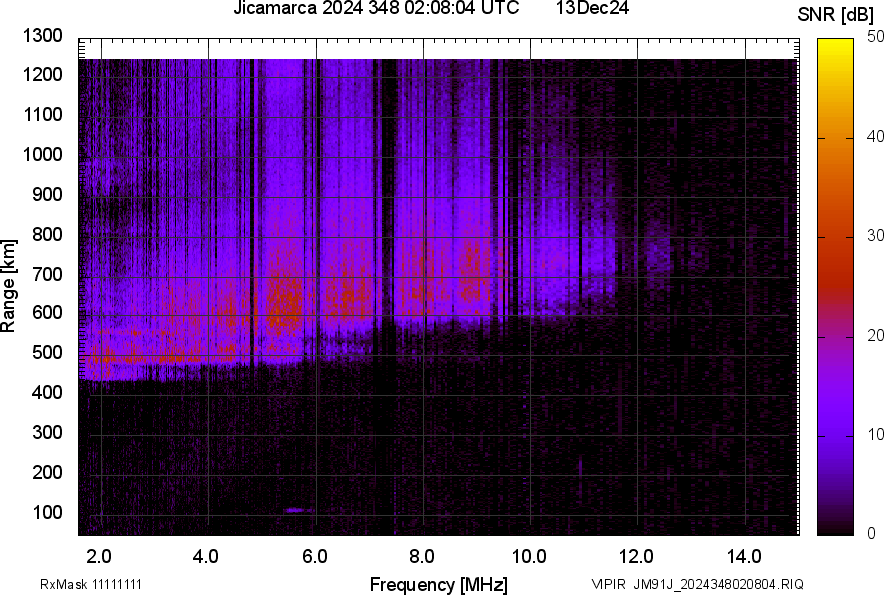
Task: Click the colorbar tick value 50
Action: [x=875, y=37]
